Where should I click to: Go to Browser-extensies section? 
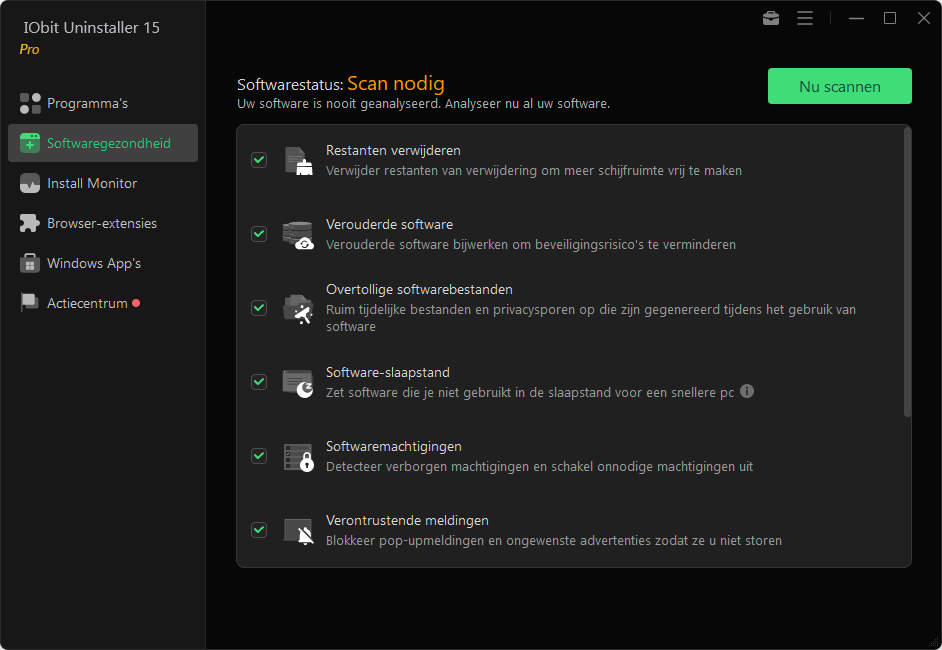tap(101, 223)
